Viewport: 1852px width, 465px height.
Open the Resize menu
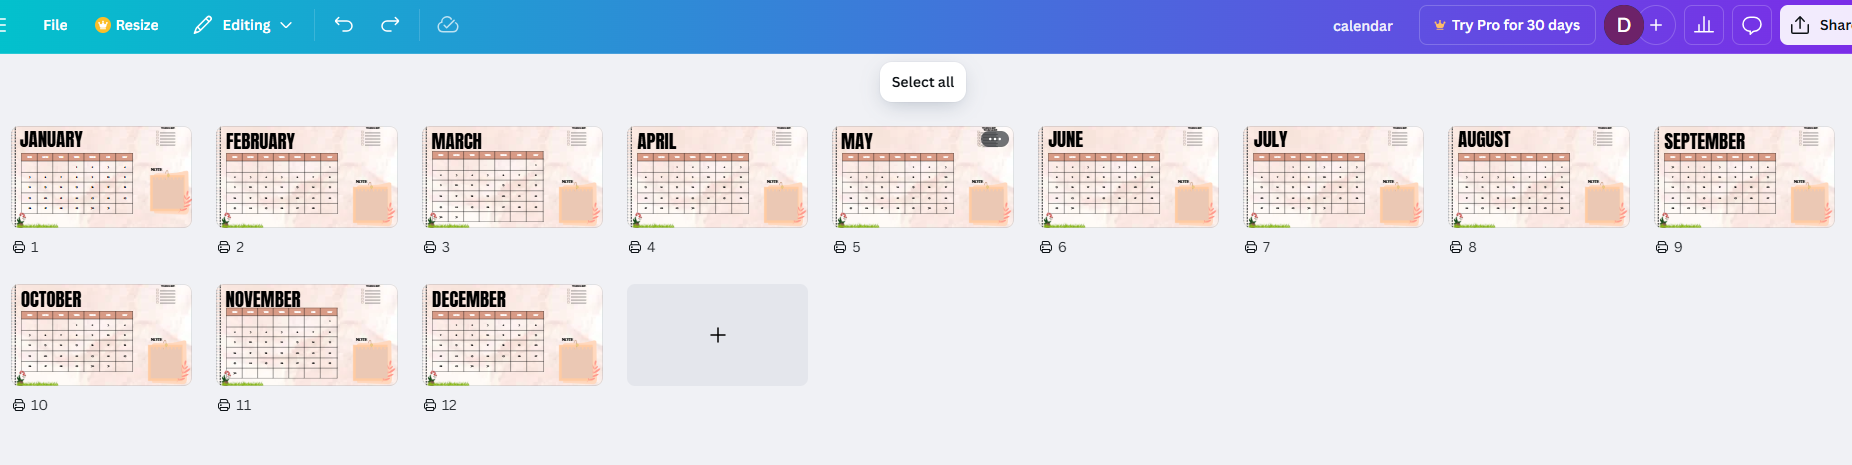[127, 25]
